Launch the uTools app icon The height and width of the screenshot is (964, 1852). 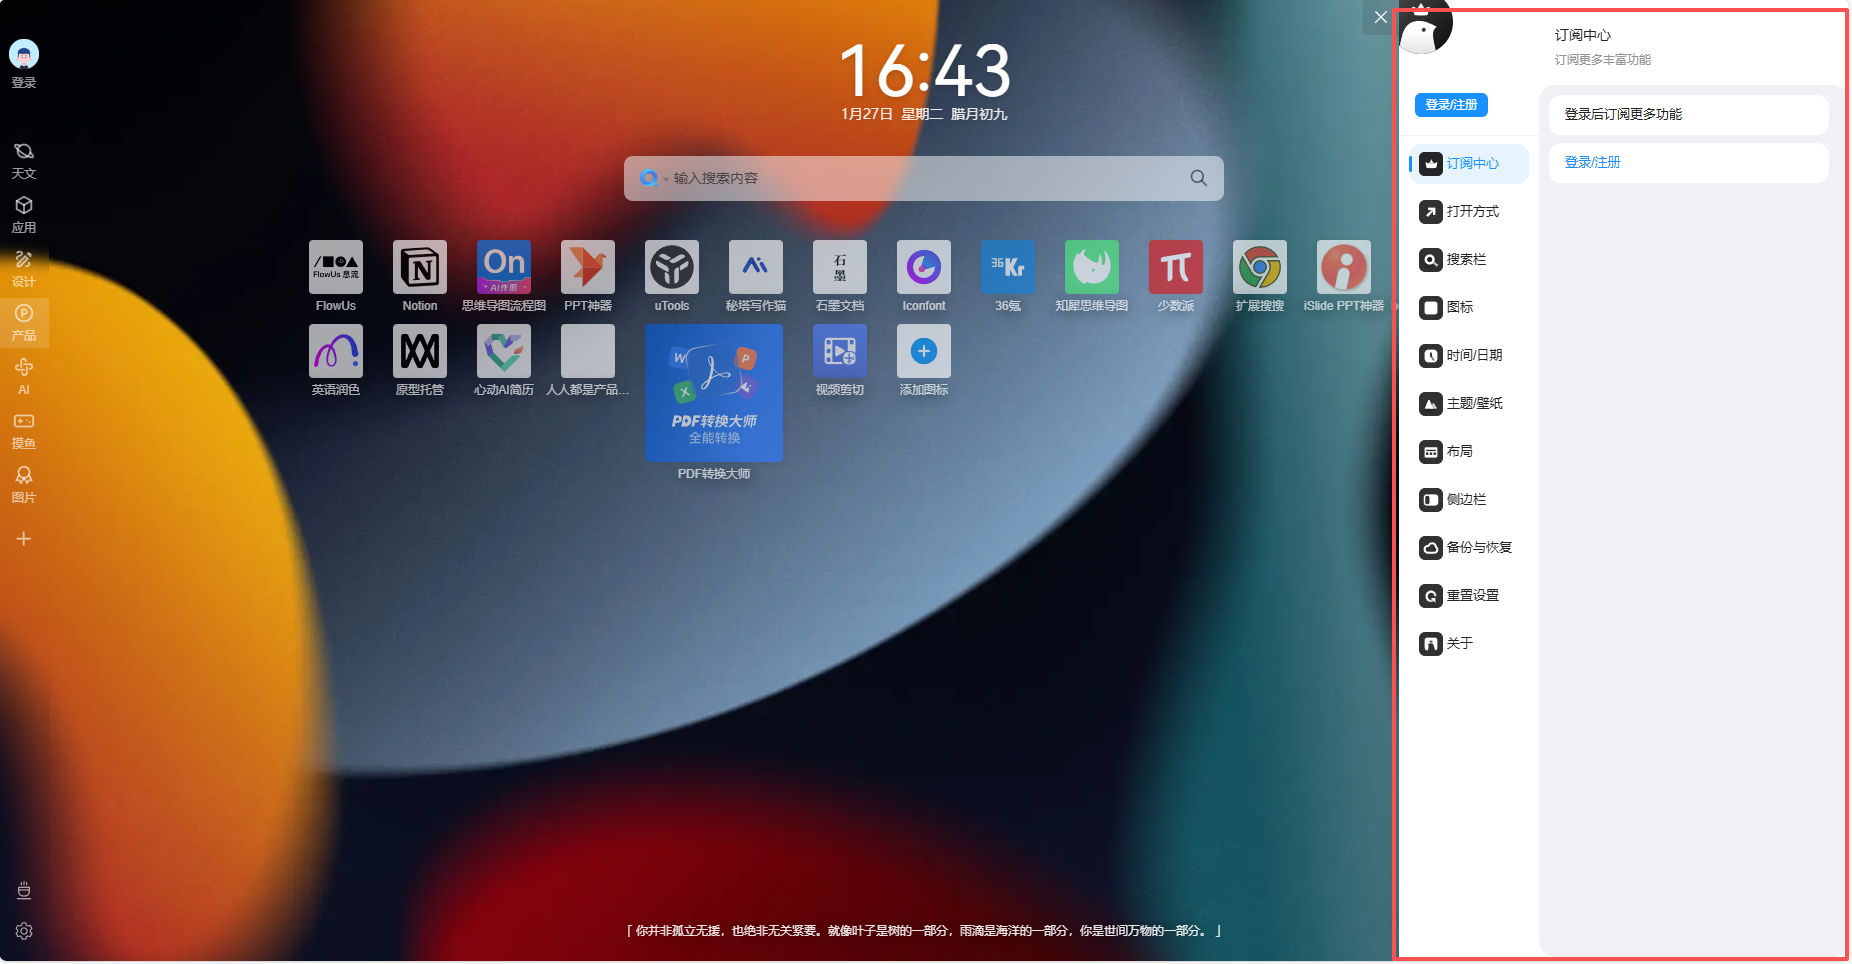(671, 267)
